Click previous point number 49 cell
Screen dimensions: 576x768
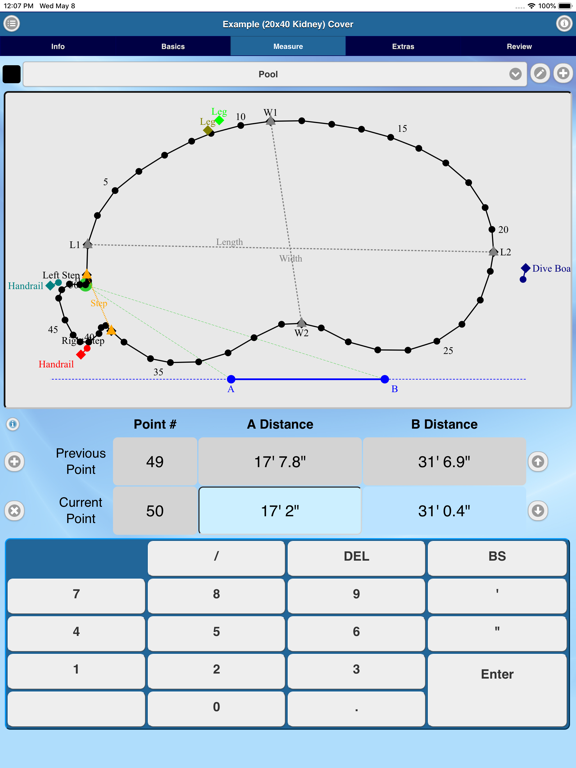[x=155, y=461]
